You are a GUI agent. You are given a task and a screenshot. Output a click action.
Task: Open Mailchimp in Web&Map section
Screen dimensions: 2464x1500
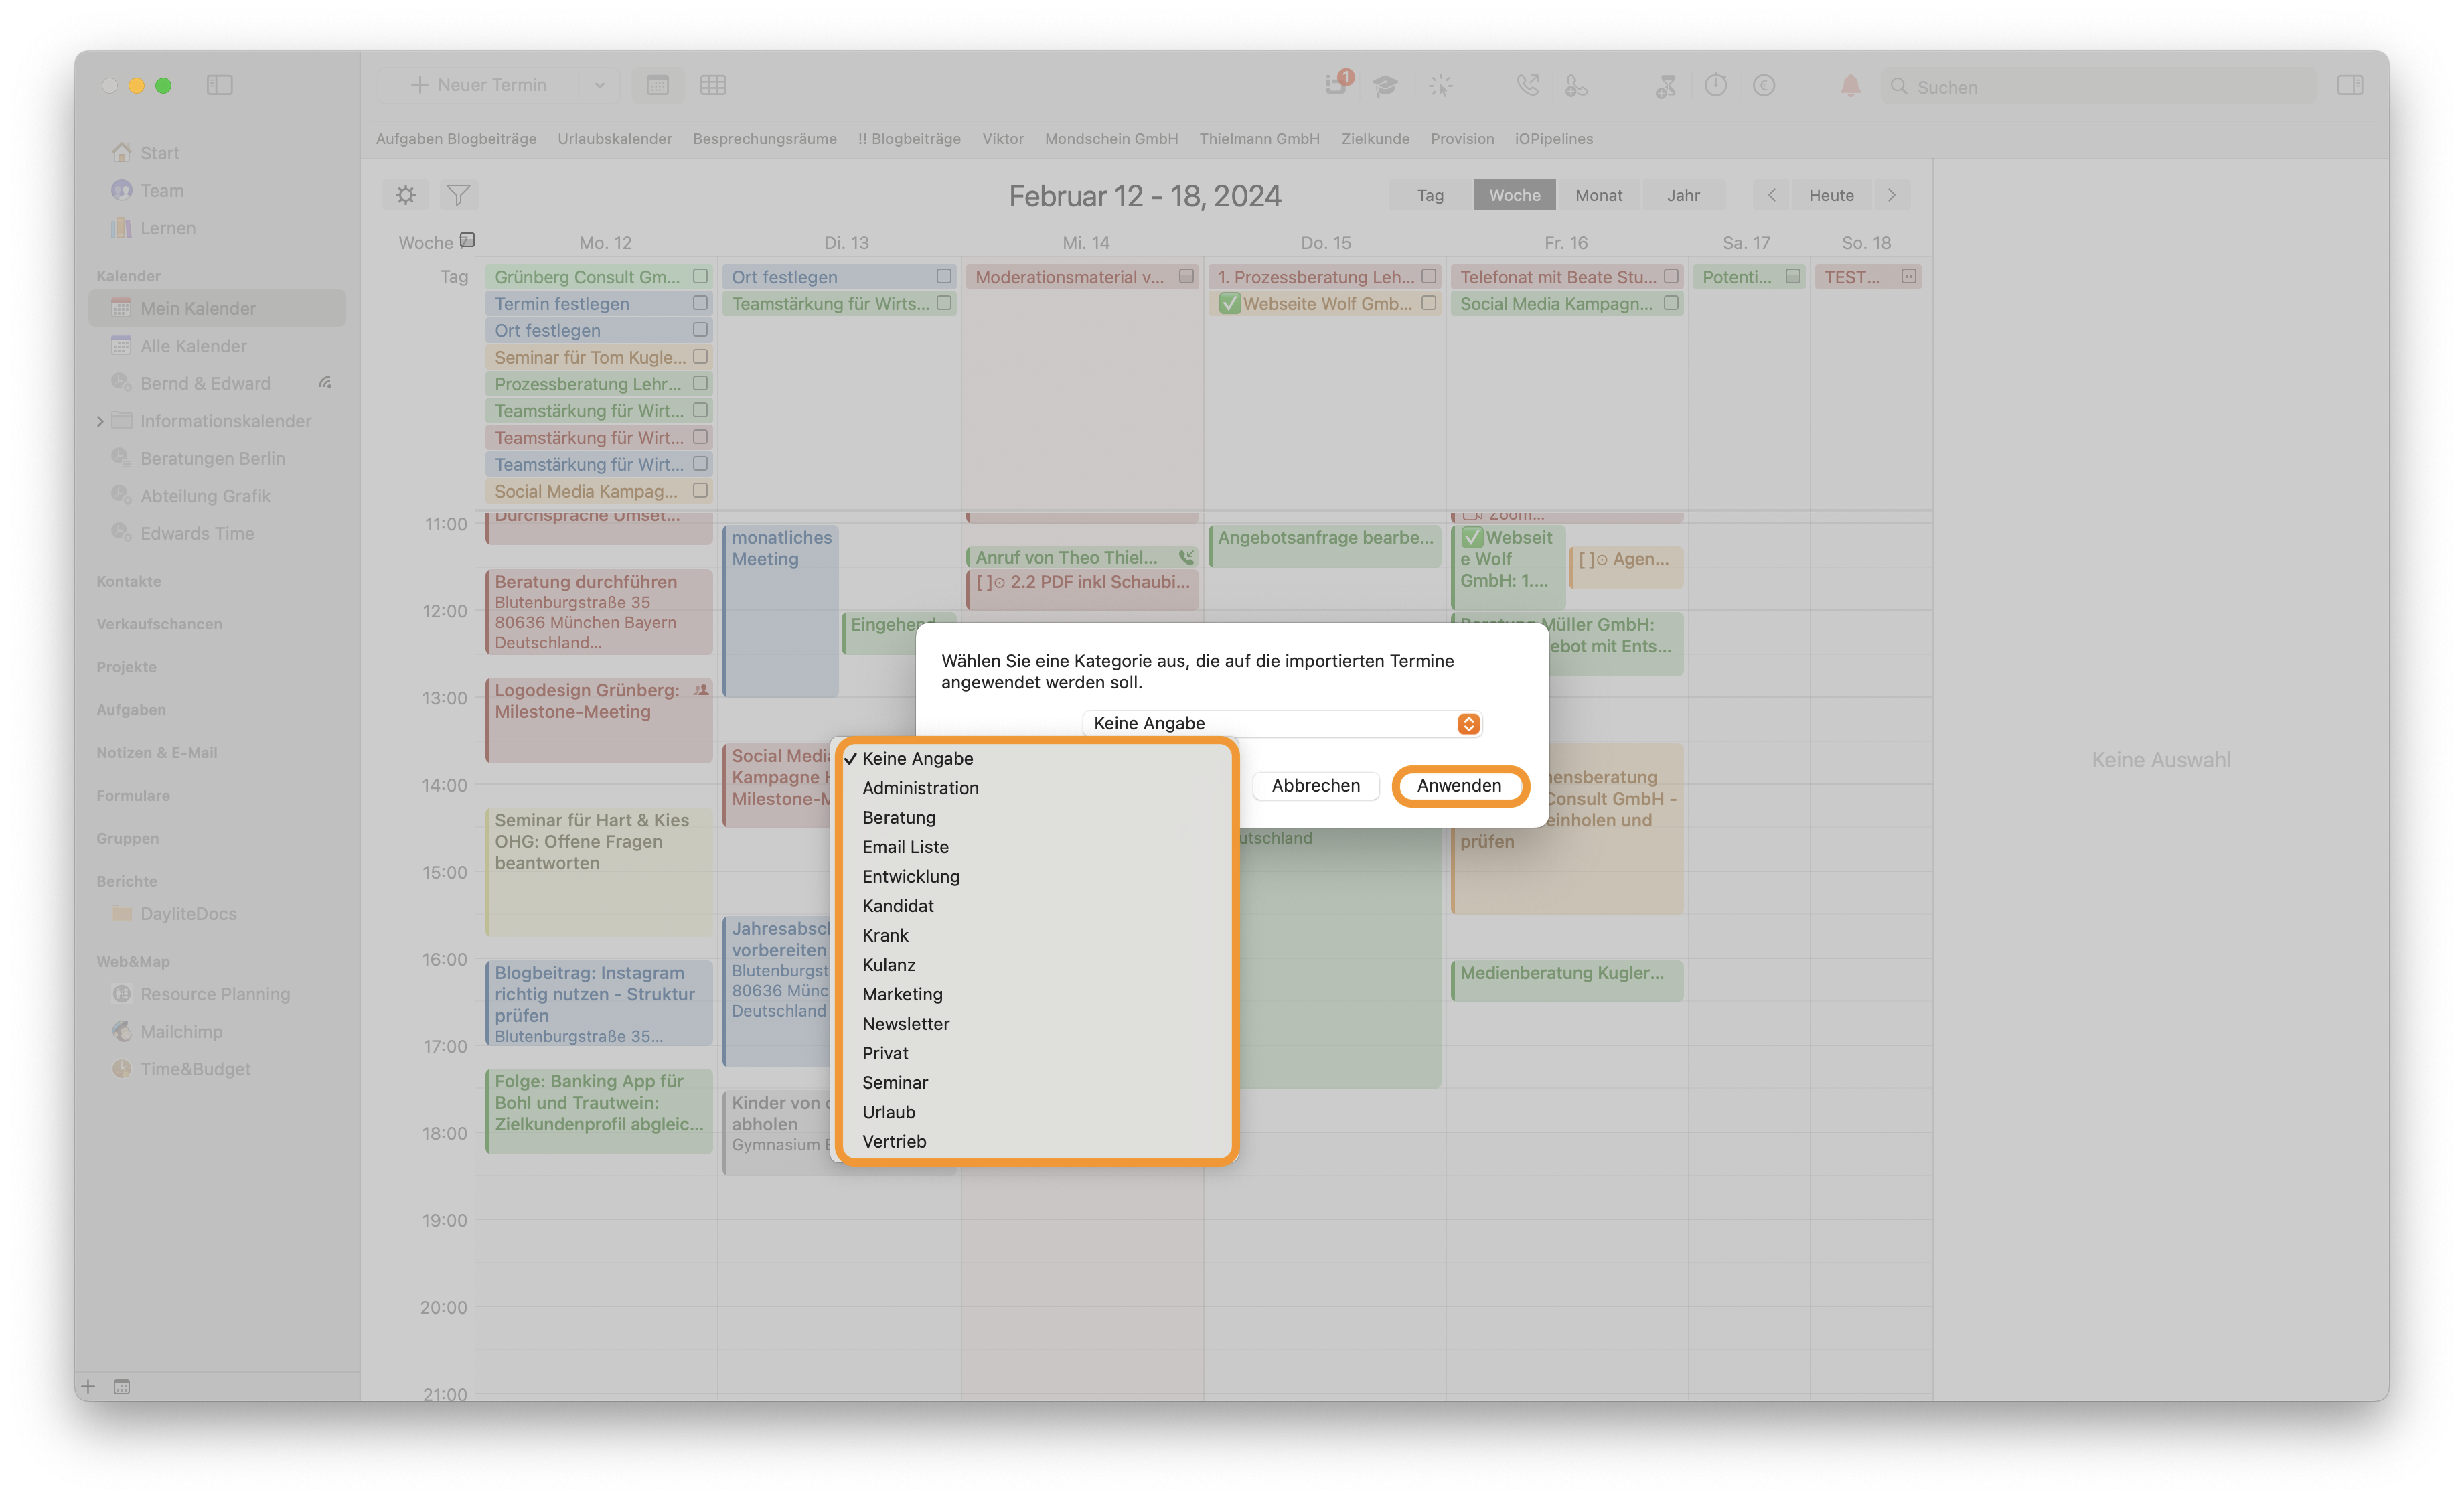click(x=181, y=1031)
